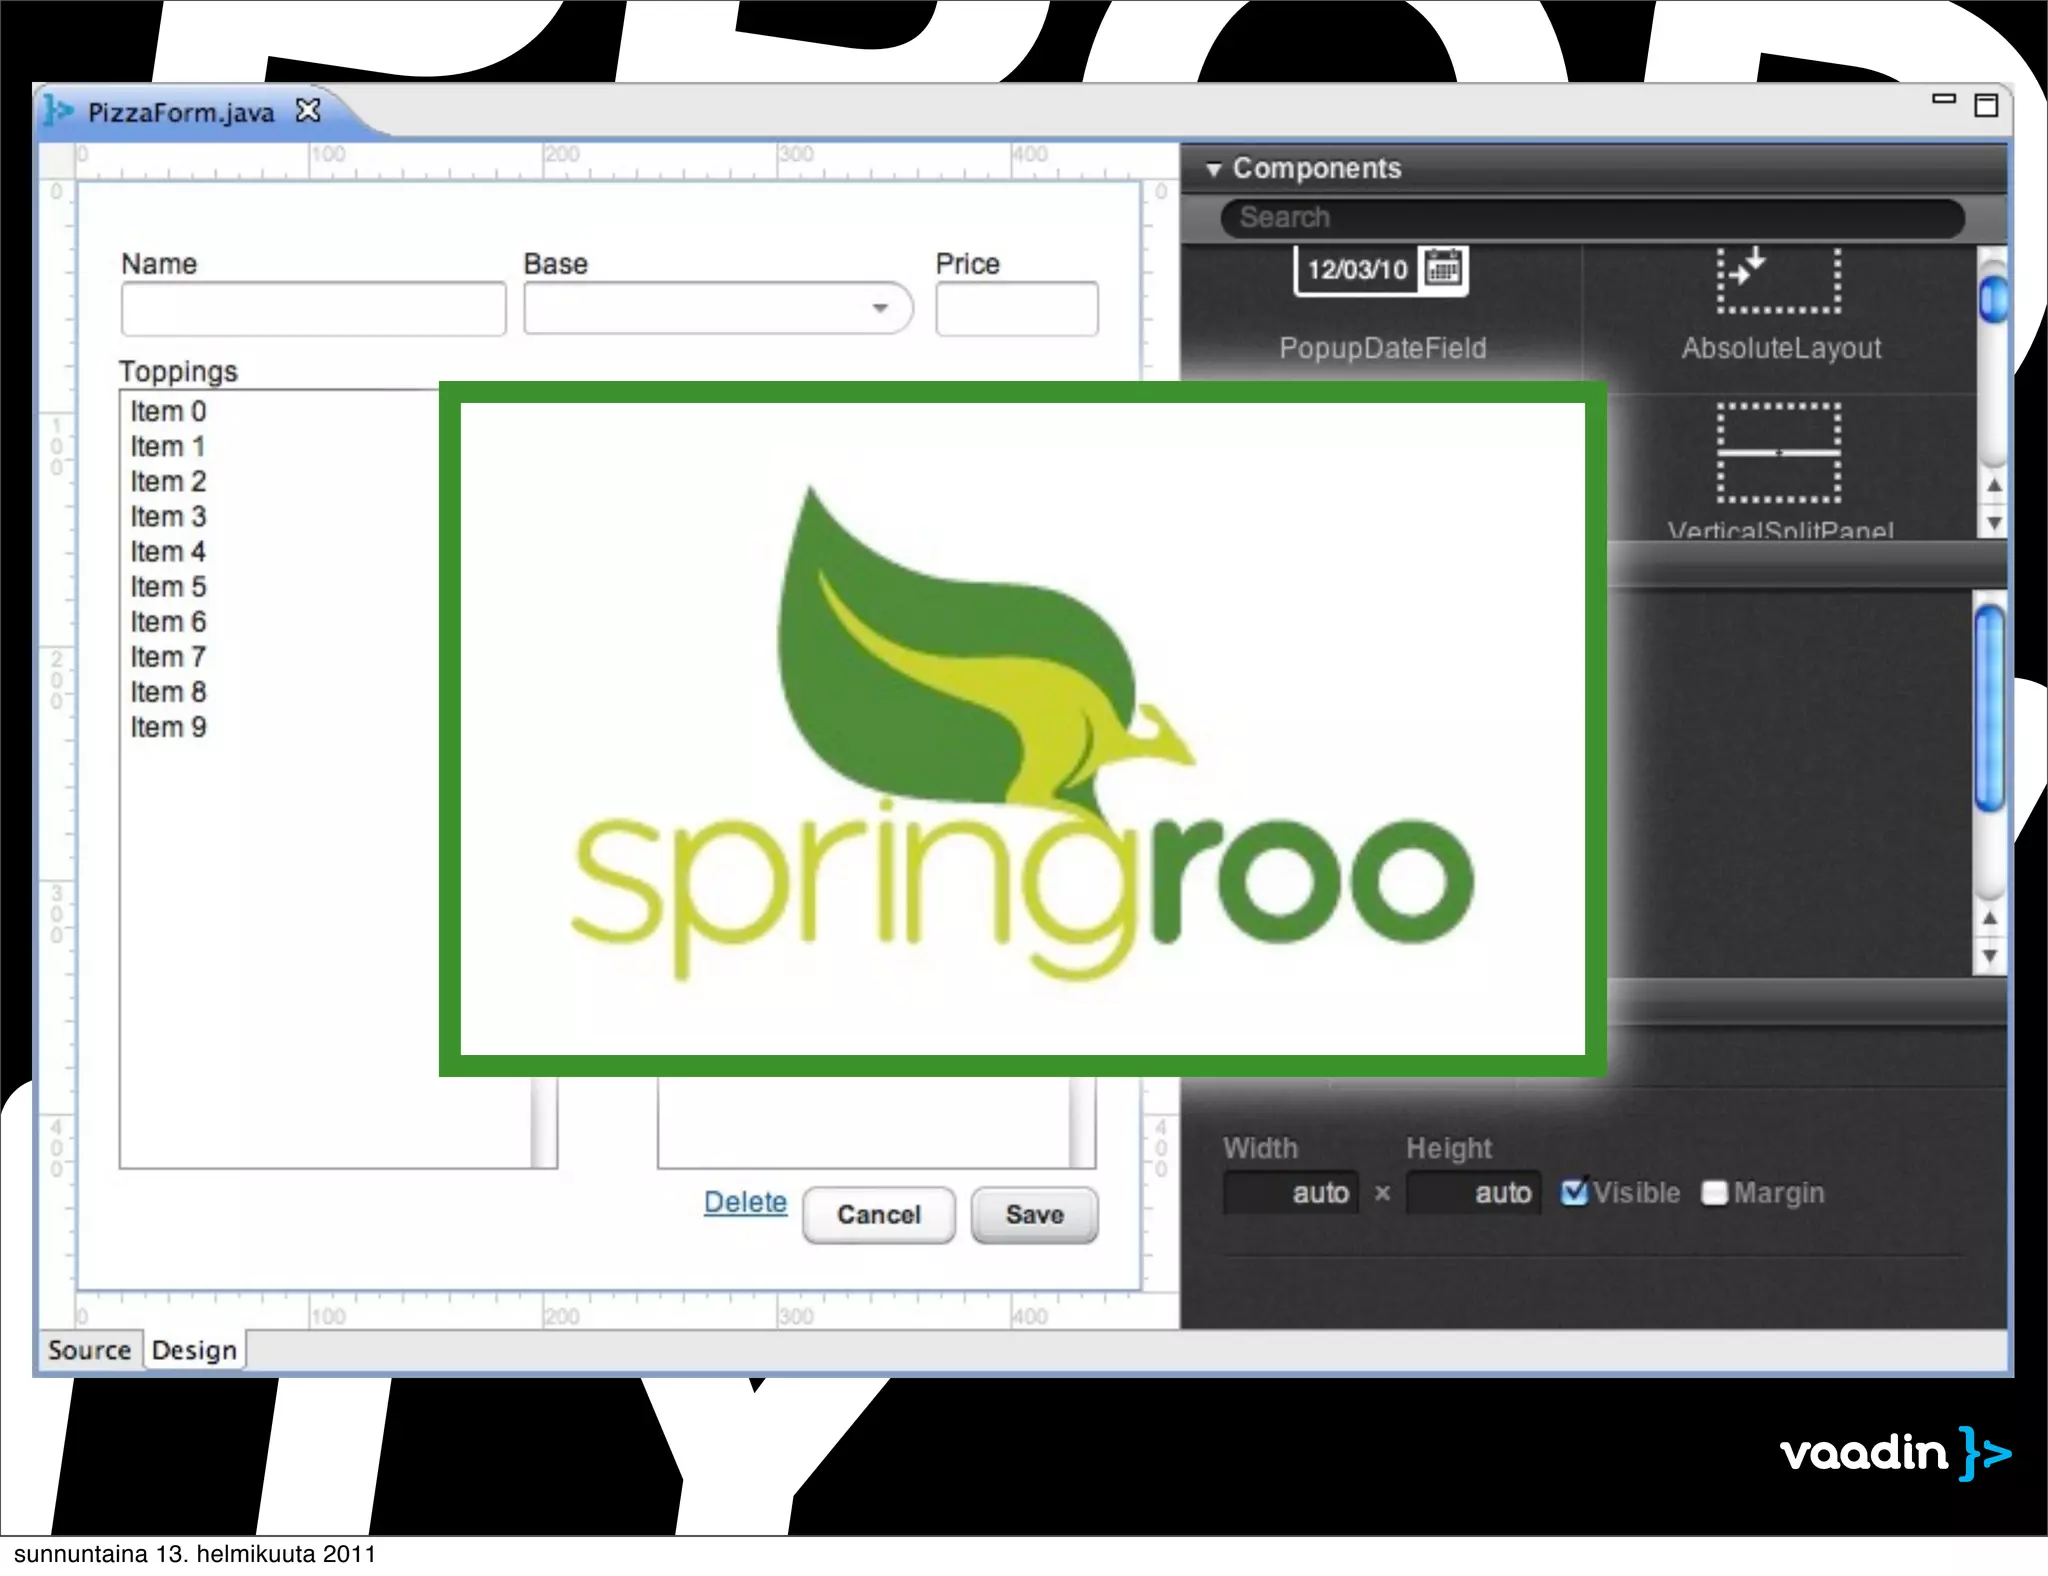Screen dimensions: 2048x1576
Task: Select the AbsoluteLayout component icon
Action: coord(1779,280)
